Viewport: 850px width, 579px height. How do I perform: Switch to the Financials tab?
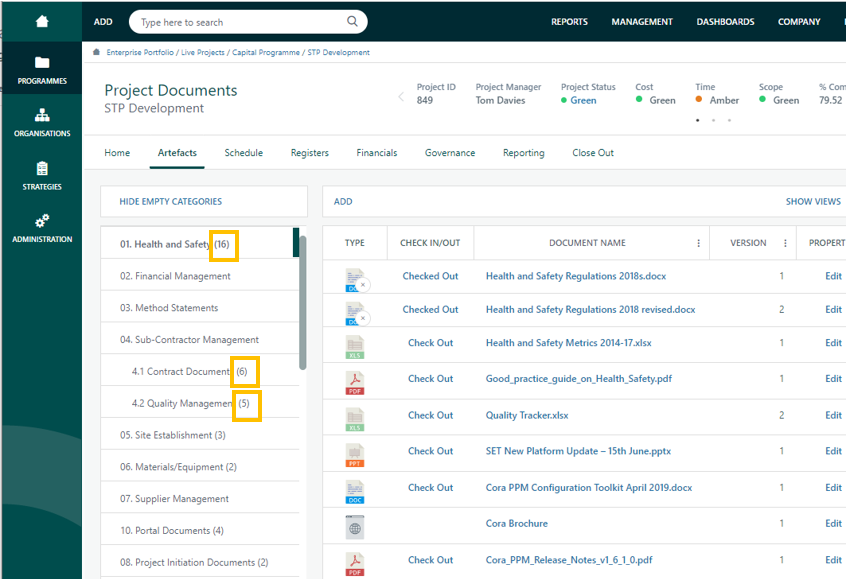point(377,153)
